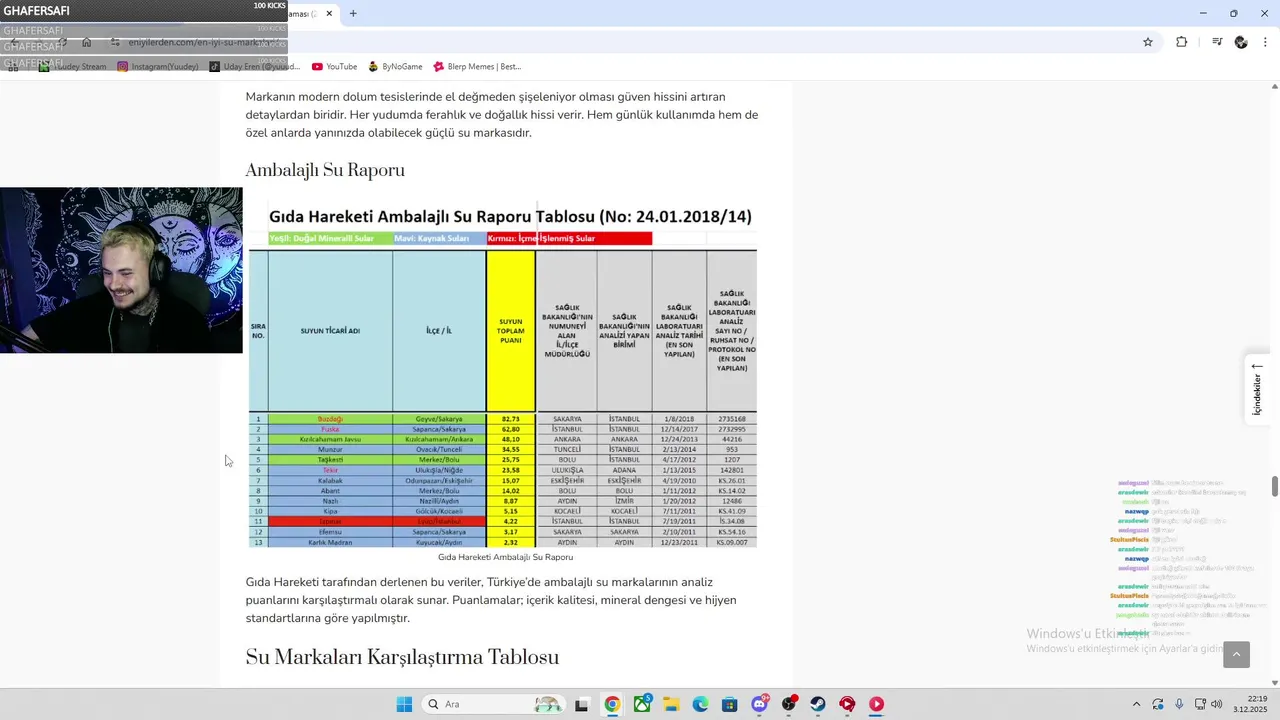This screenshot has width=1280, height=720.
Task: Open a new tab with the plus button
Action: (353, 14)
